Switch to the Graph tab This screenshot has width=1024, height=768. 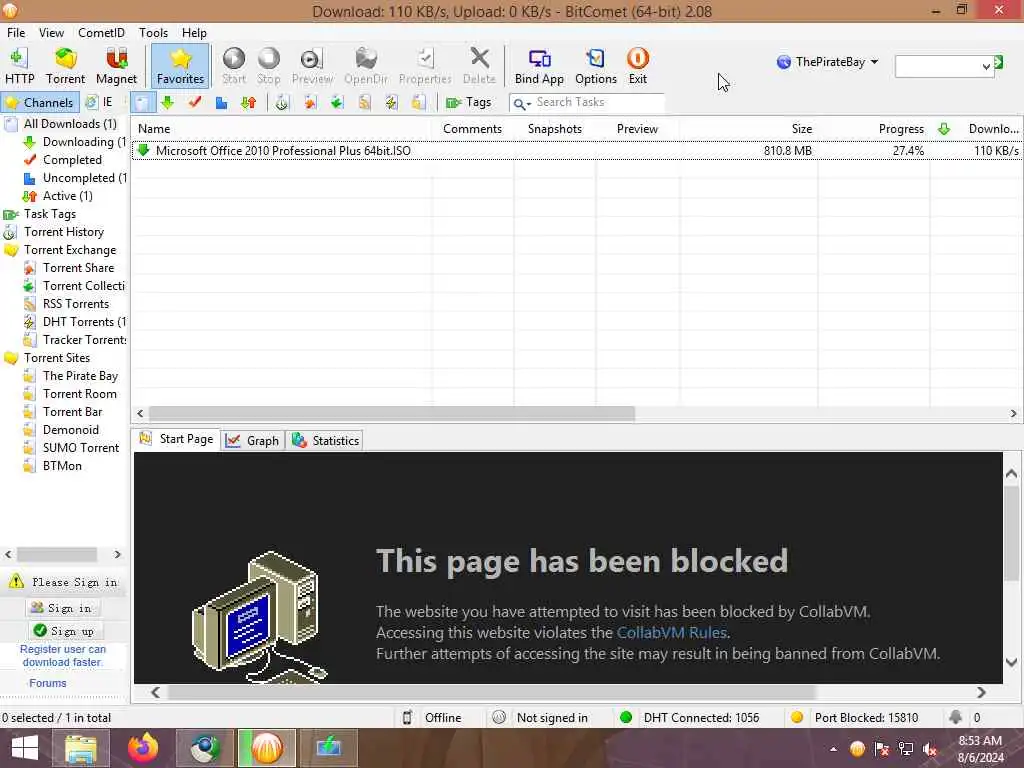(x=253, y=441)
